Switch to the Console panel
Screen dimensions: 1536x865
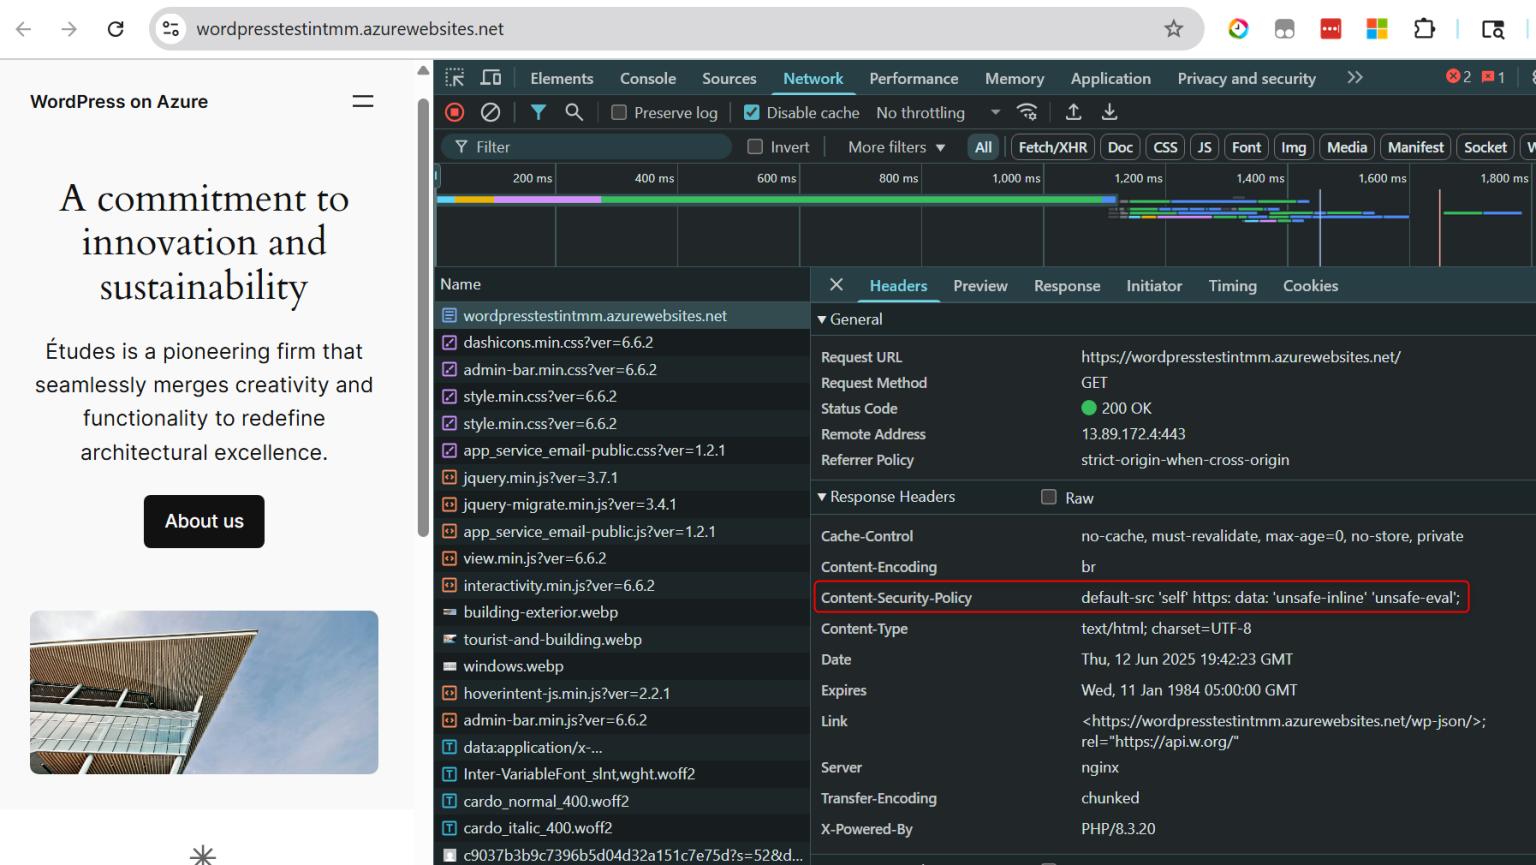tap(647, 78)
